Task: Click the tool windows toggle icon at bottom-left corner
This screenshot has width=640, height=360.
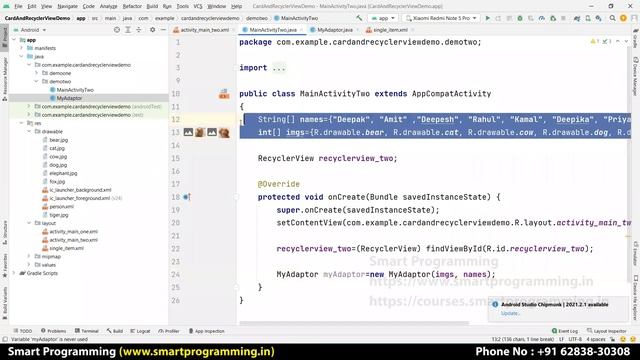Action: [x=5, y=339]
